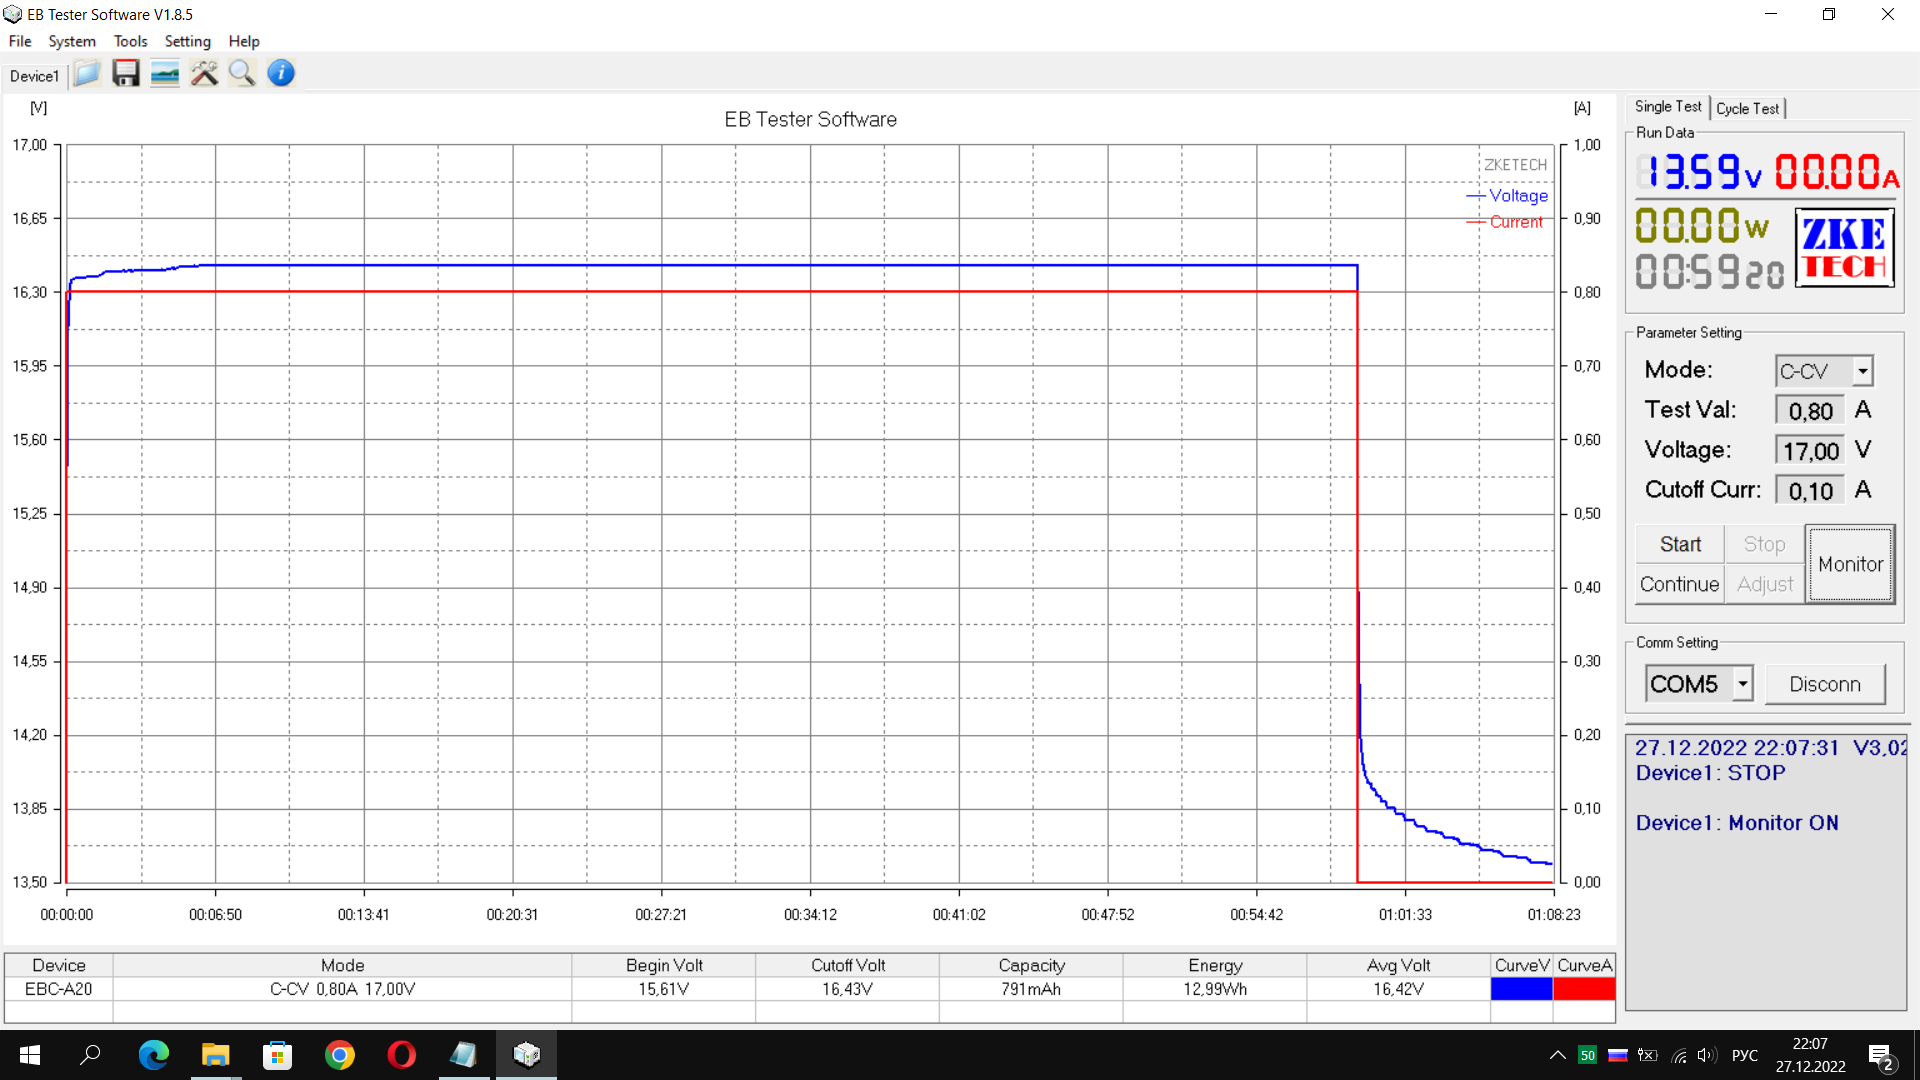Screen dimensions: 1920x1080
Task: Click the save picture landscape icon
Action: click(x=165, y=73)
